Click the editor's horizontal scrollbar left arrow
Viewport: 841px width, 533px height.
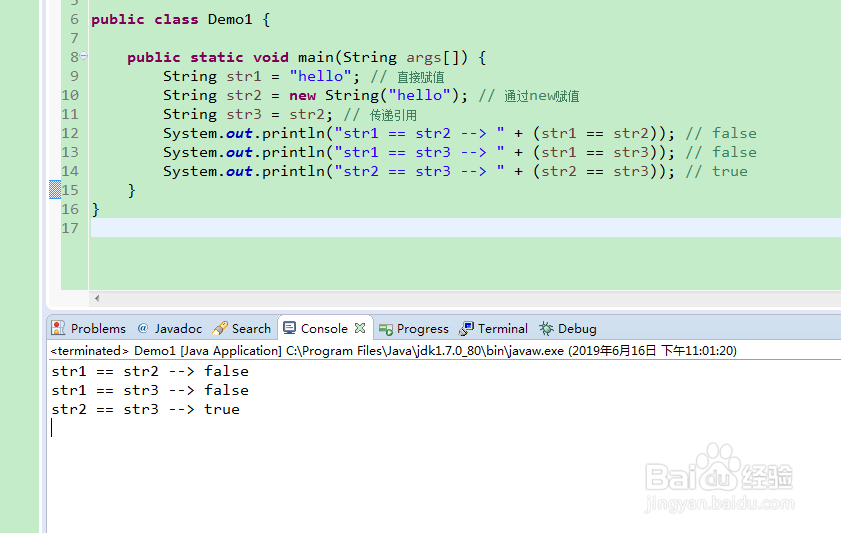[97, 298]
